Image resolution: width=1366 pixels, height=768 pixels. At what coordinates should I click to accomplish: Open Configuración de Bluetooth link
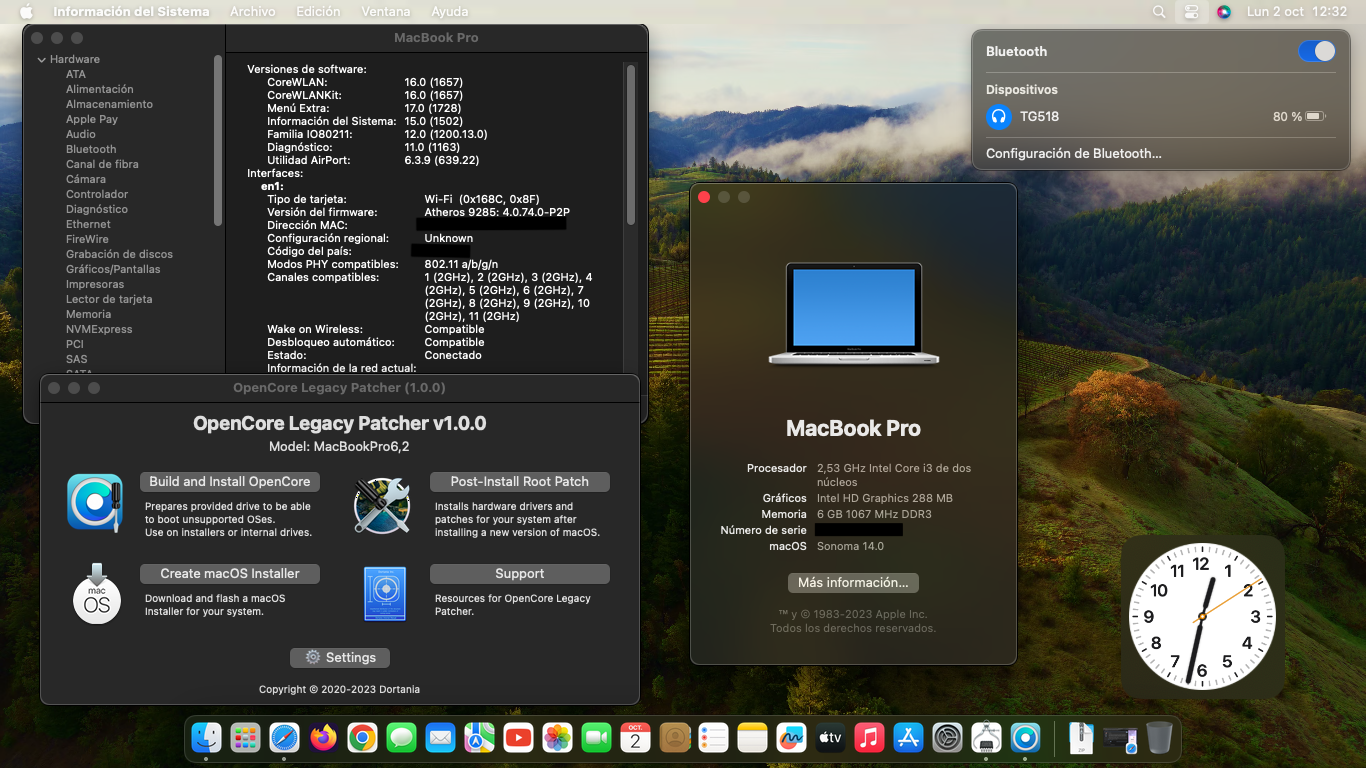1074,154
